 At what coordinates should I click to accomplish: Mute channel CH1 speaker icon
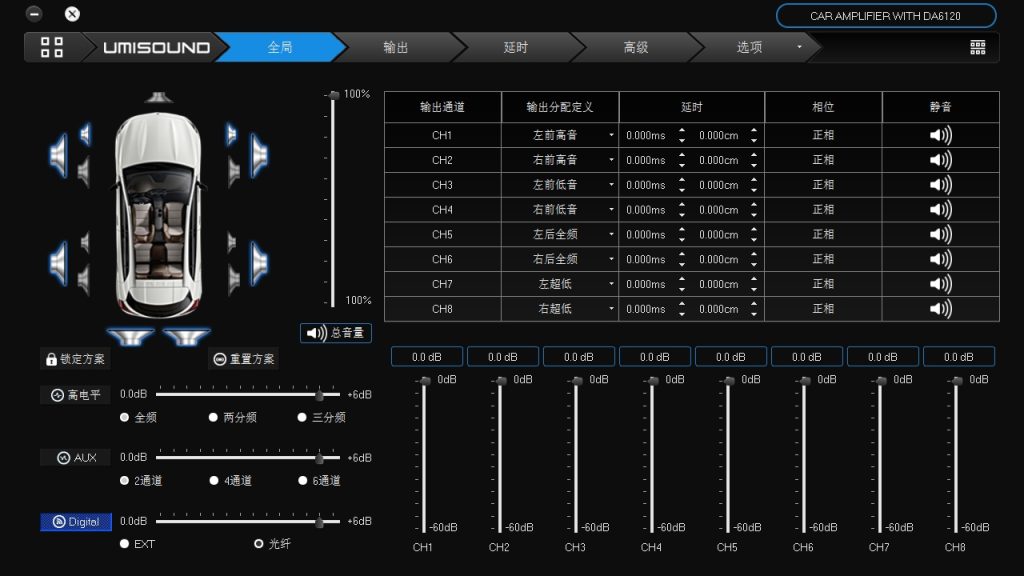point(940,135)
